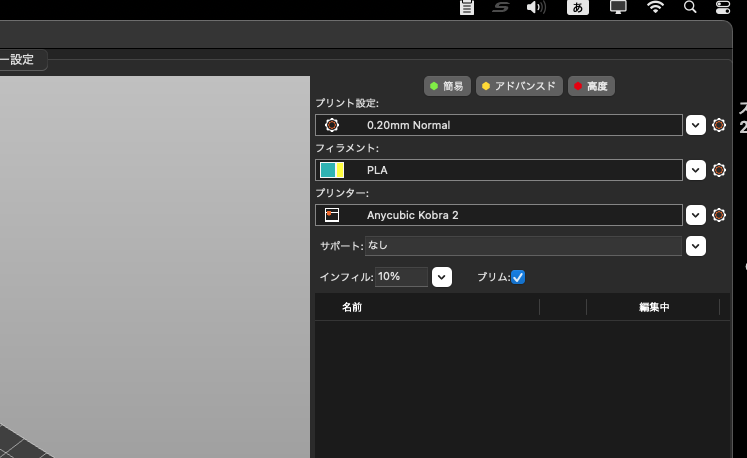The height and width of the screenshot is (458, 747).
Task: Open the PLA filament combo box
Action: coord(498,170)
